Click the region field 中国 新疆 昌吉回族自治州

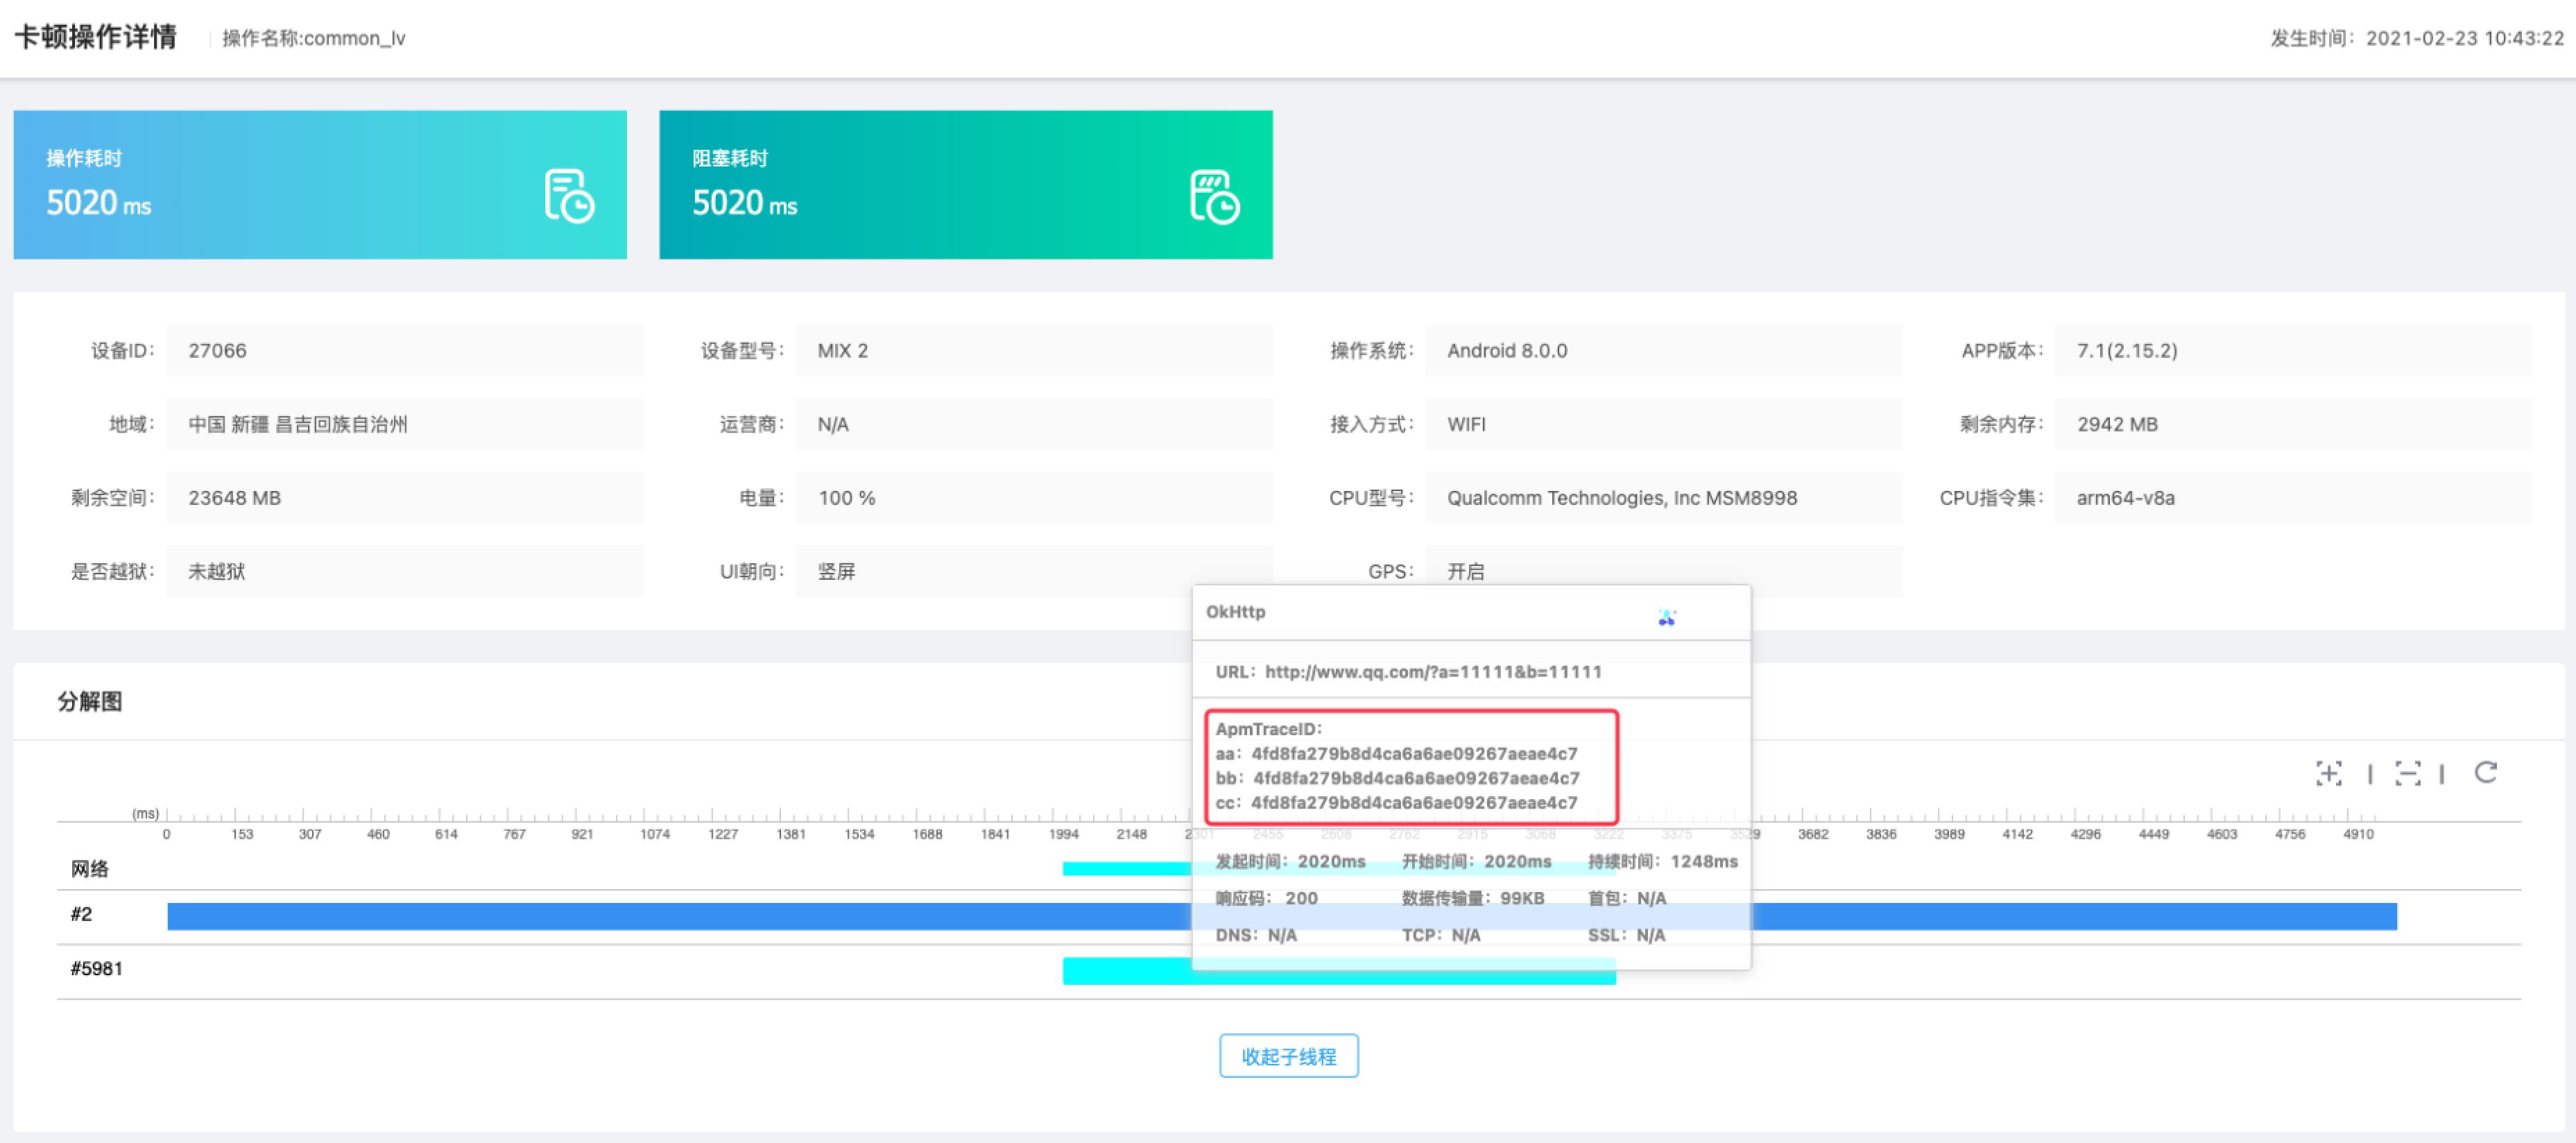tap(405, 424)
